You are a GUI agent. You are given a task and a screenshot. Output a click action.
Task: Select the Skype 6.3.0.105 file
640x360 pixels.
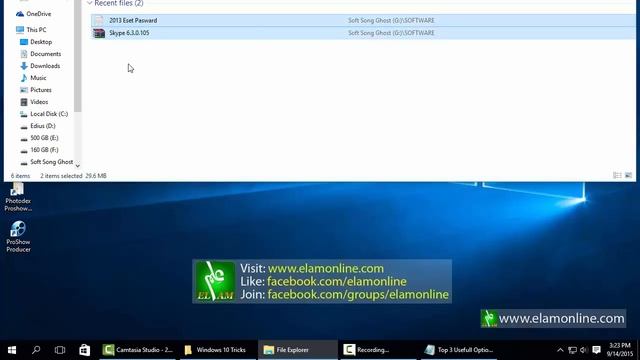pyautogui.click(x=362, y=33)
